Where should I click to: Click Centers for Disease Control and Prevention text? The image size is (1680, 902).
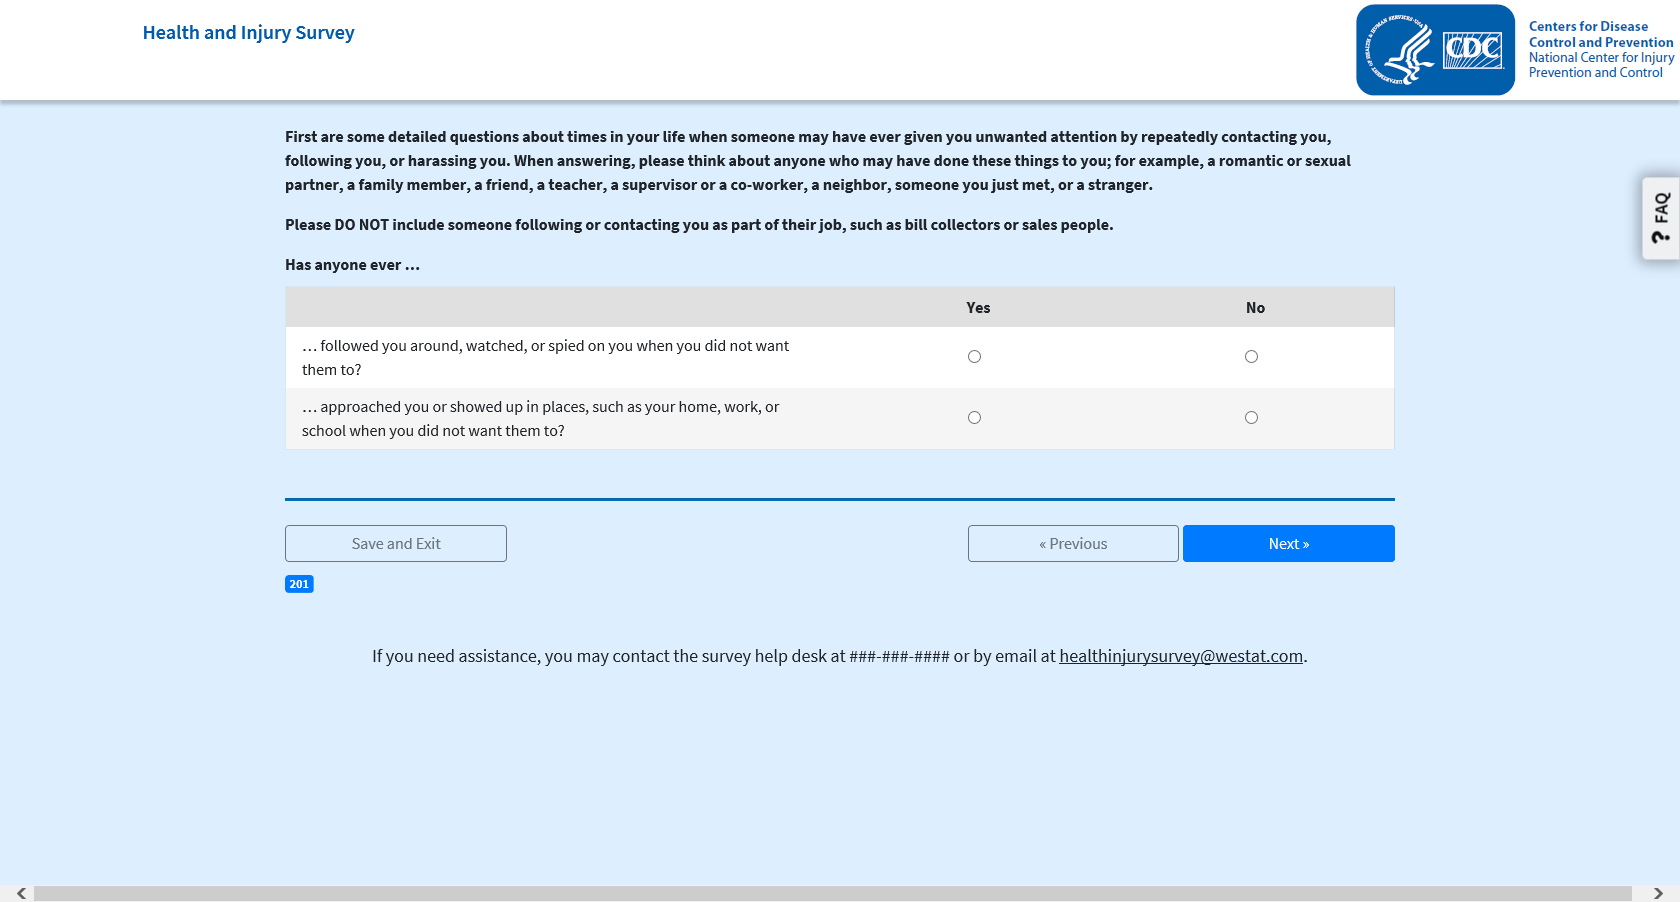(1600, 34)
